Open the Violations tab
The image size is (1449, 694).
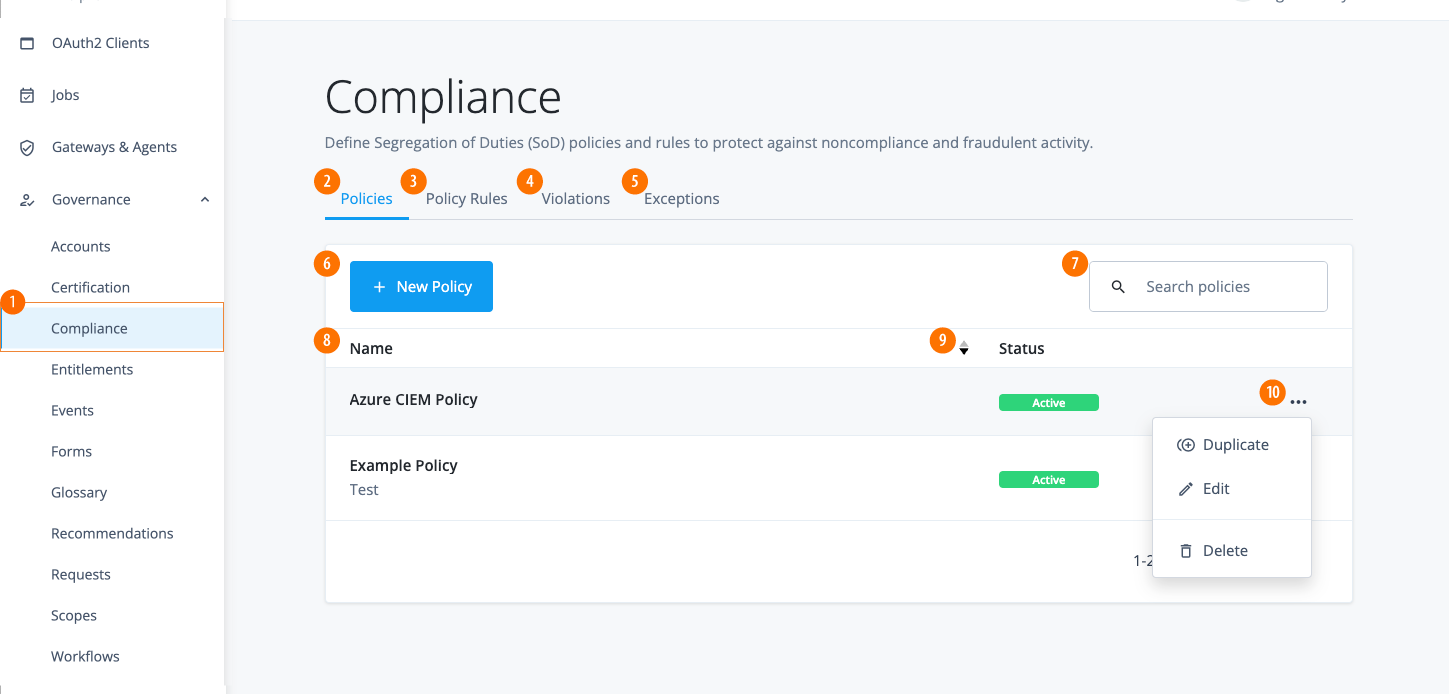[576, 198]
